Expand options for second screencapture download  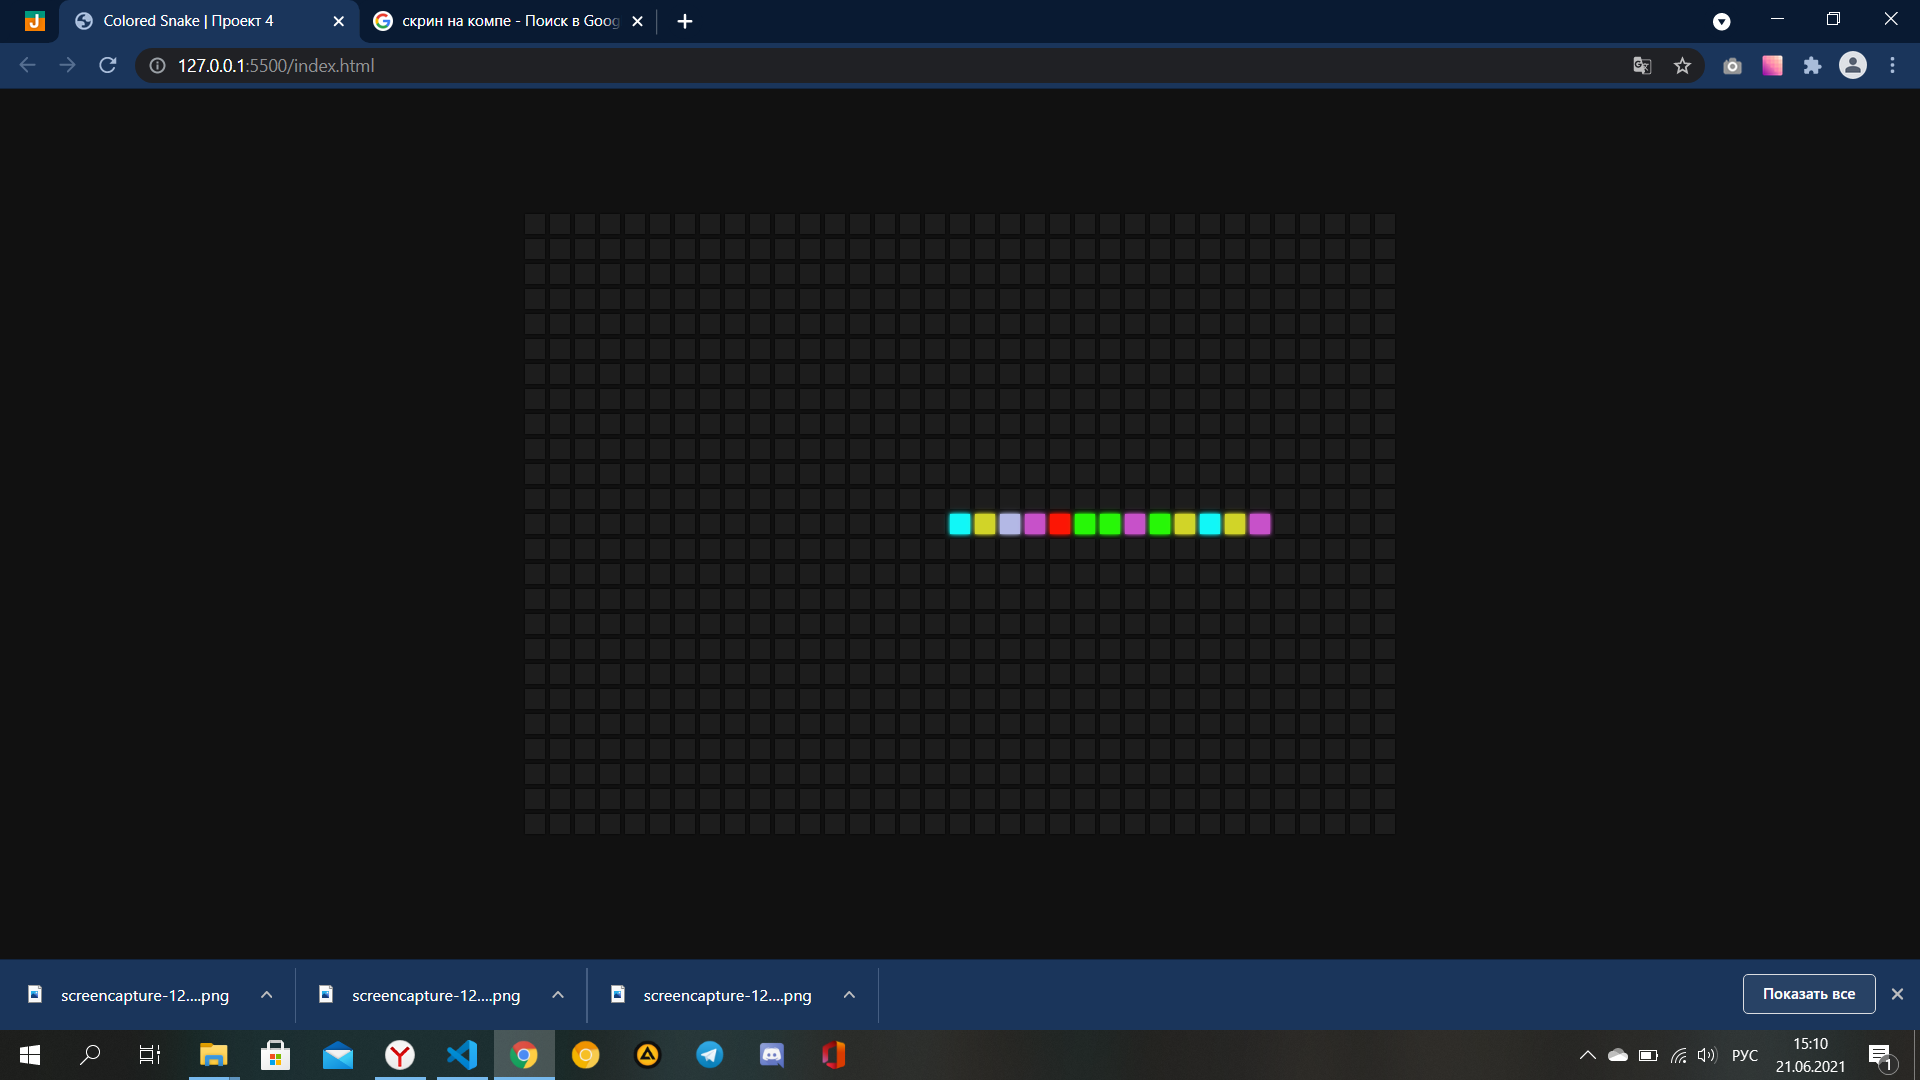[x=558, y=995]
